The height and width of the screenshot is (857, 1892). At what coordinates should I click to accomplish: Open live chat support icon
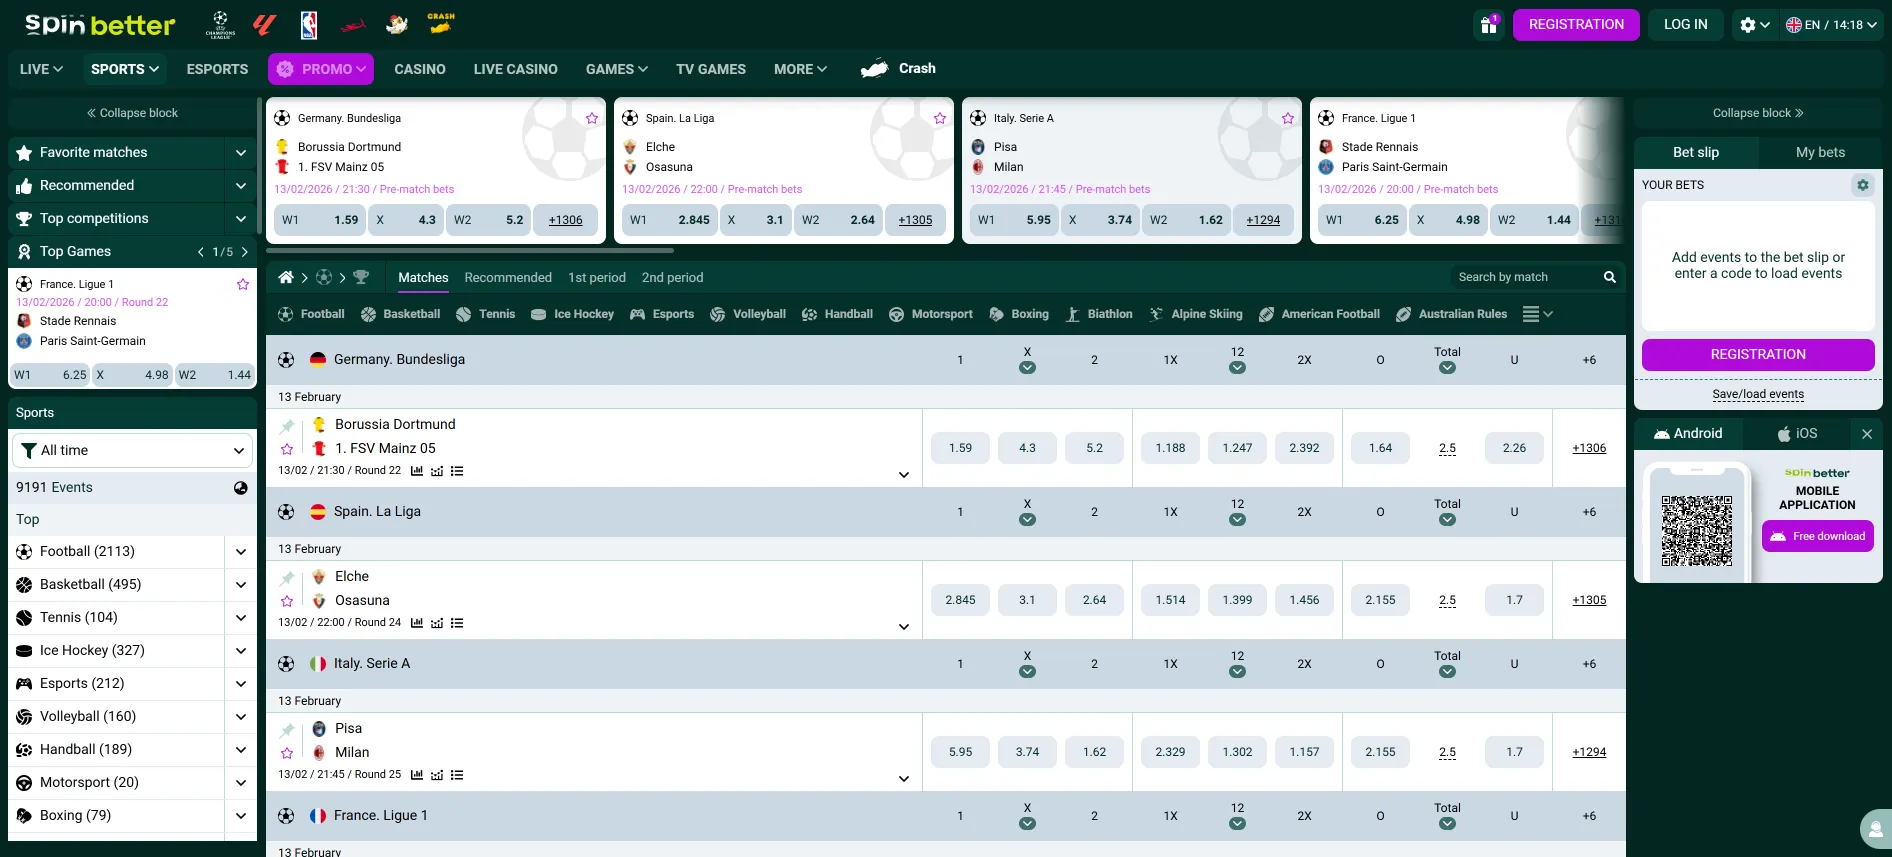pyautogui.click(x=1875, y=829)
